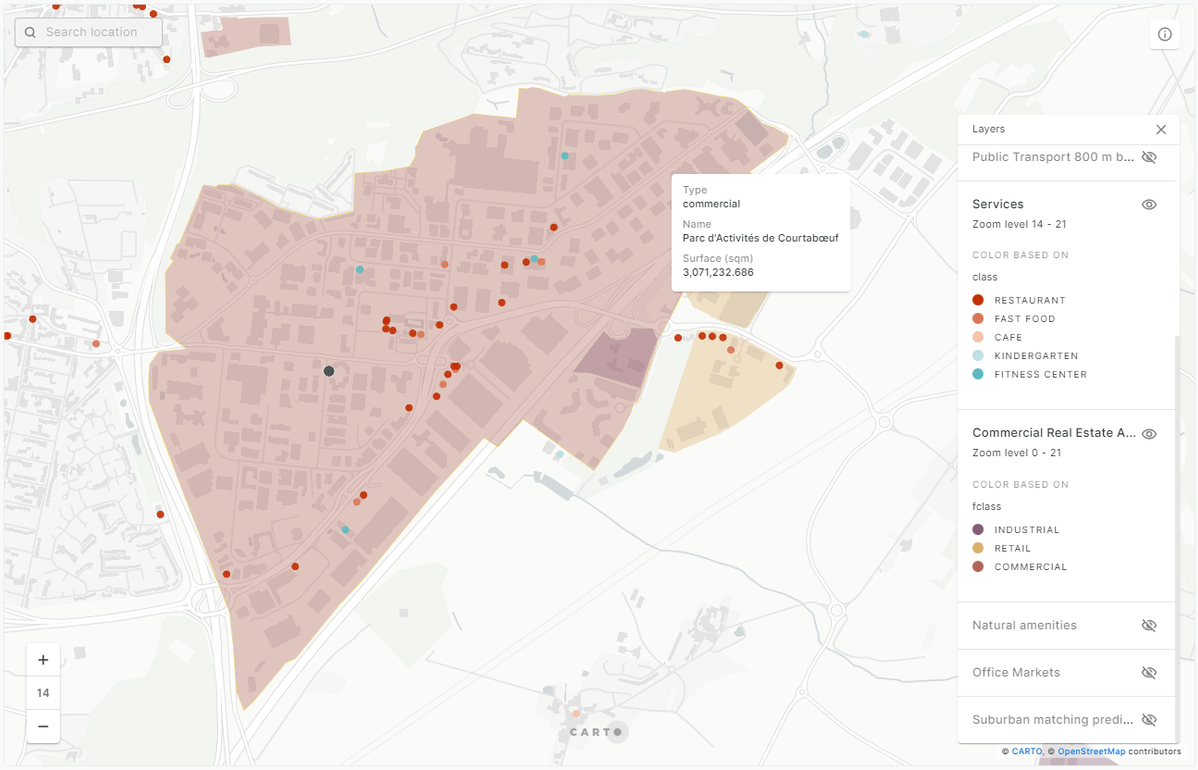Screen dimensions: 1198x770
Task: Close the Layers panel
Action: (1160, 129)
